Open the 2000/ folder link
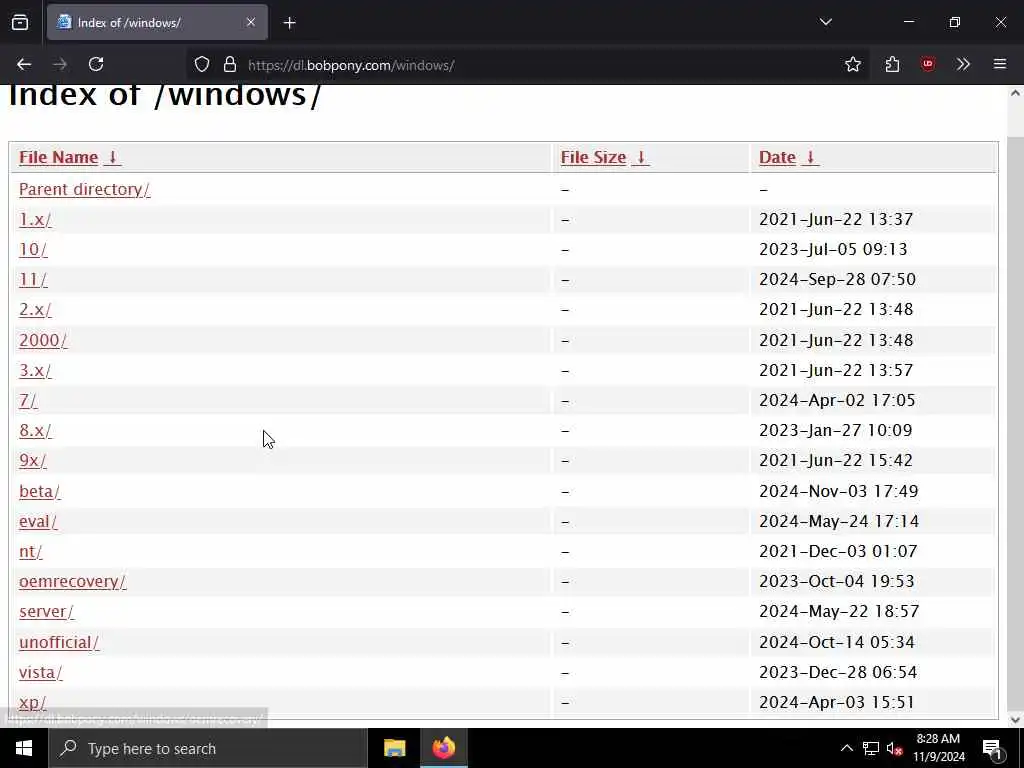The width and height of the screenshot is (1024, 768). coord(43,340)
